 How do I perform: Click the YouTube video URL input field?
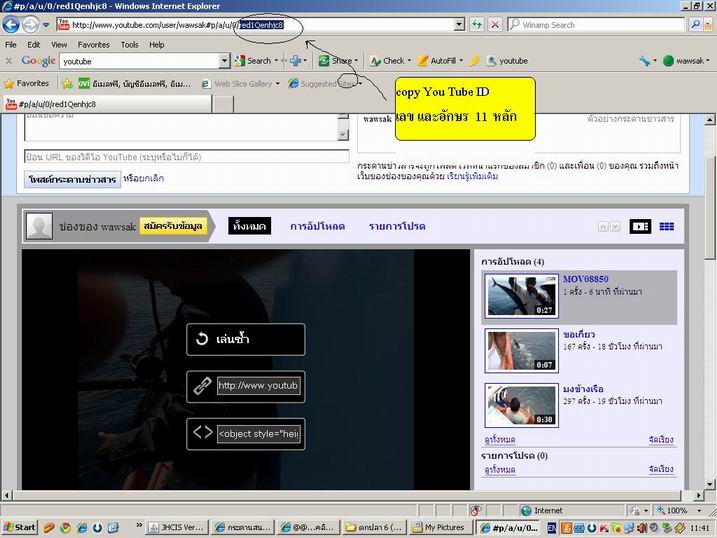click(x=187, y=157)
